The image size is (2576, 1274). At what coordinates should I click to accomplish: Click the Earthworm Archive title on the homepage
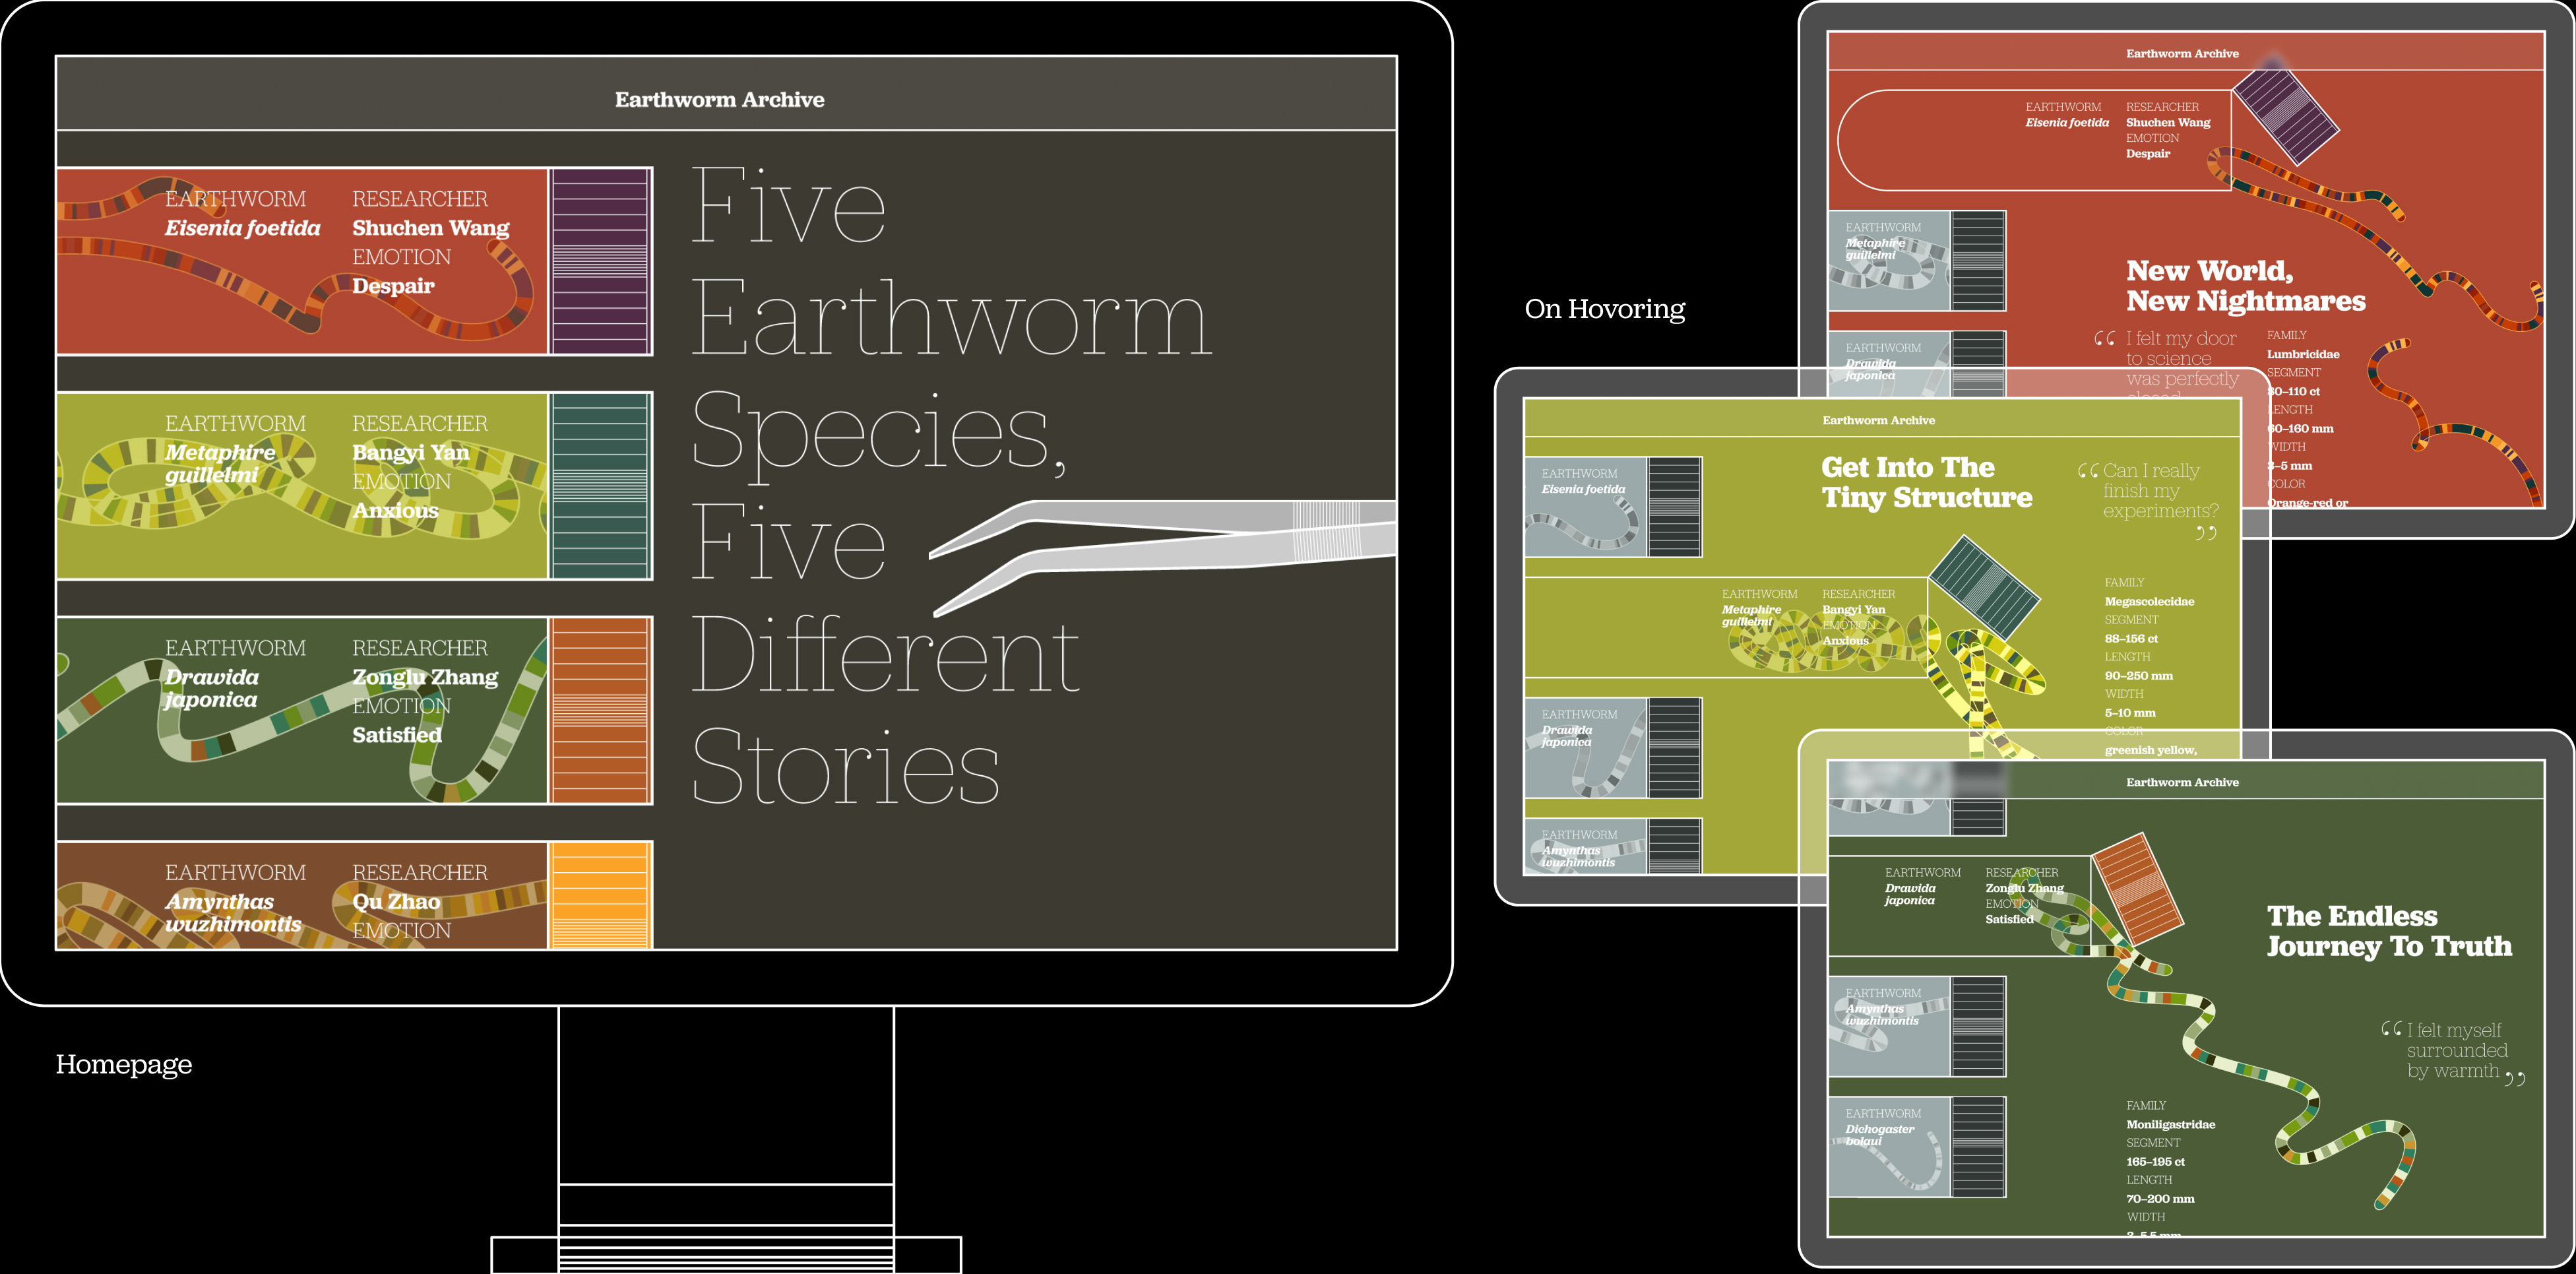pos(719,99)
